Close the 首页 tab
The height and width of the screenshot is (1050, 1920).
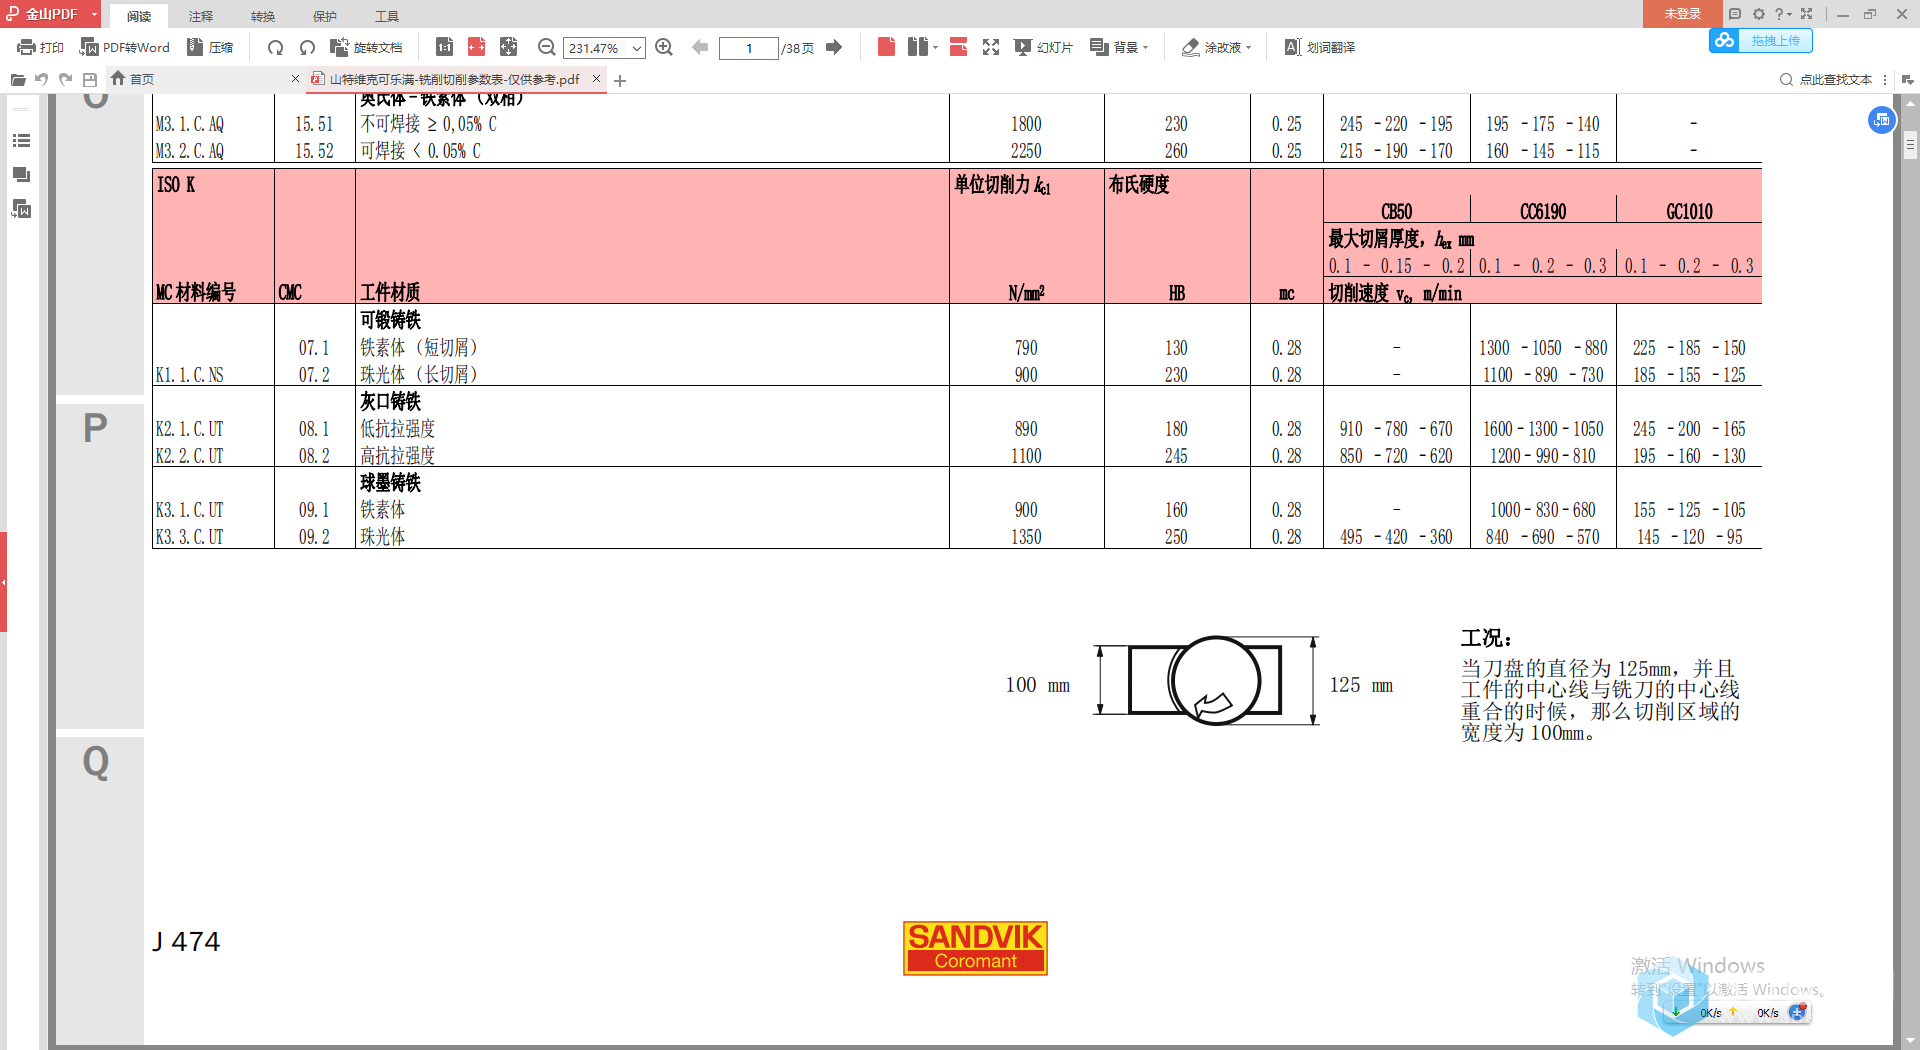tap(295, 79)
